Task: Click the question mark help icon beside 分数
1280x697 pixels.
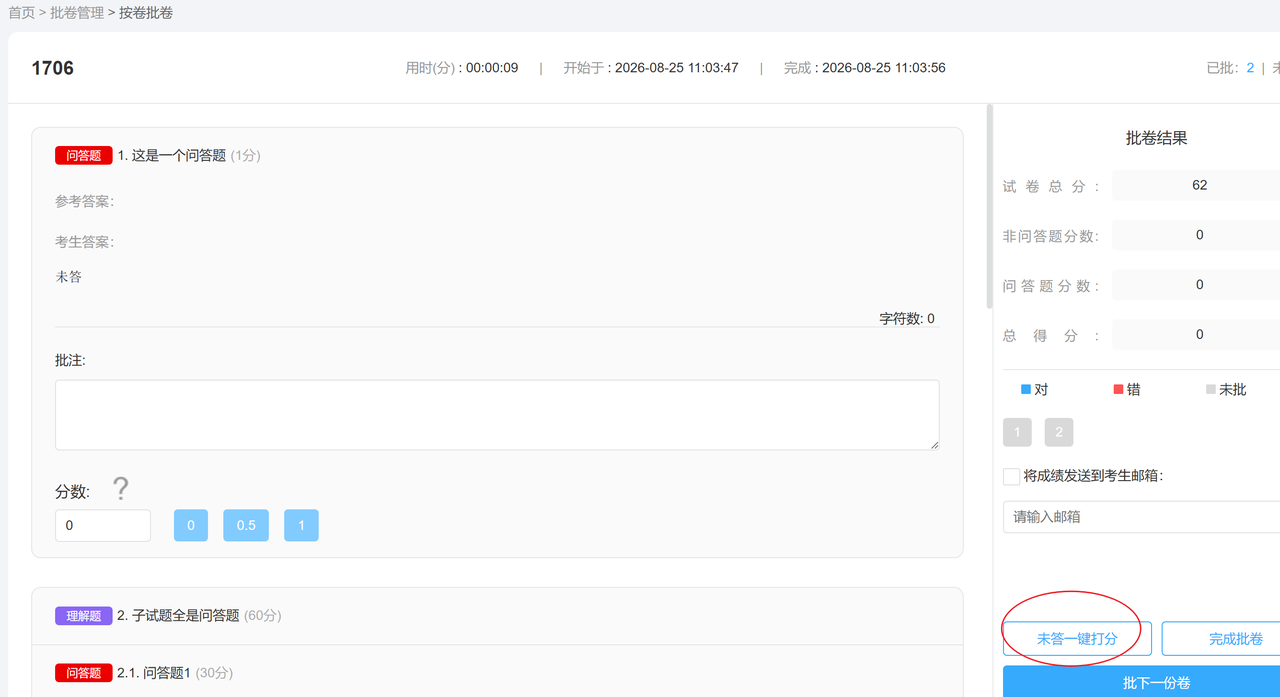Action: pos(121,489)
